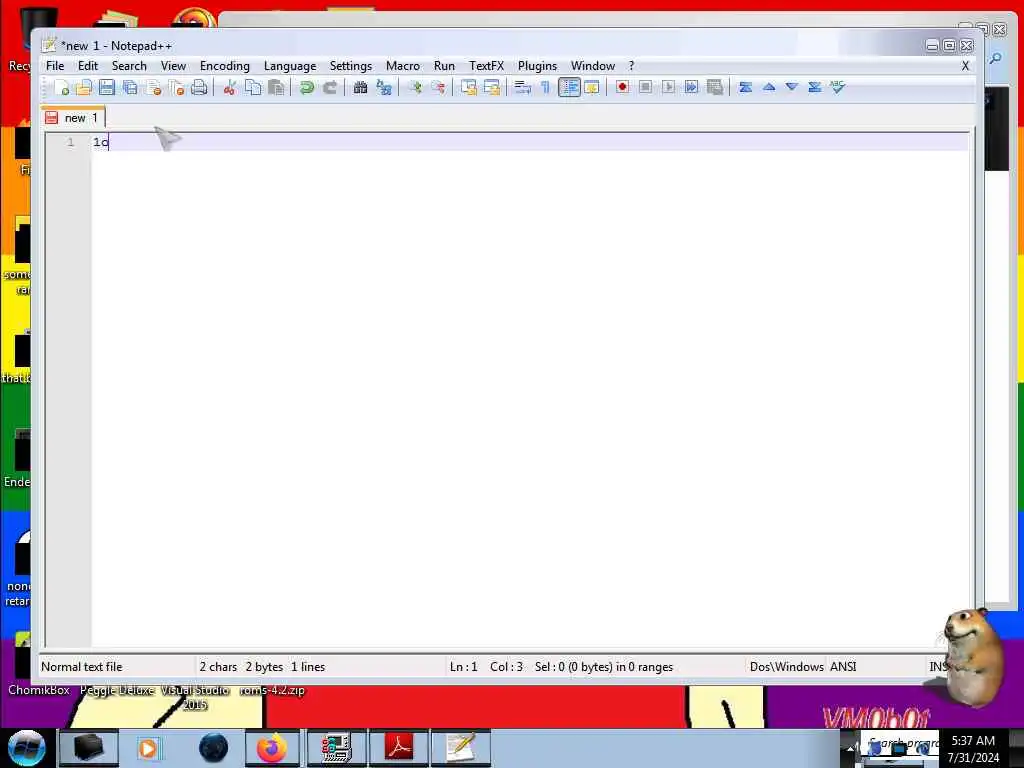
Task: Click line number 1 in margin
Action: pyautogui.click(x=71, y=142)
